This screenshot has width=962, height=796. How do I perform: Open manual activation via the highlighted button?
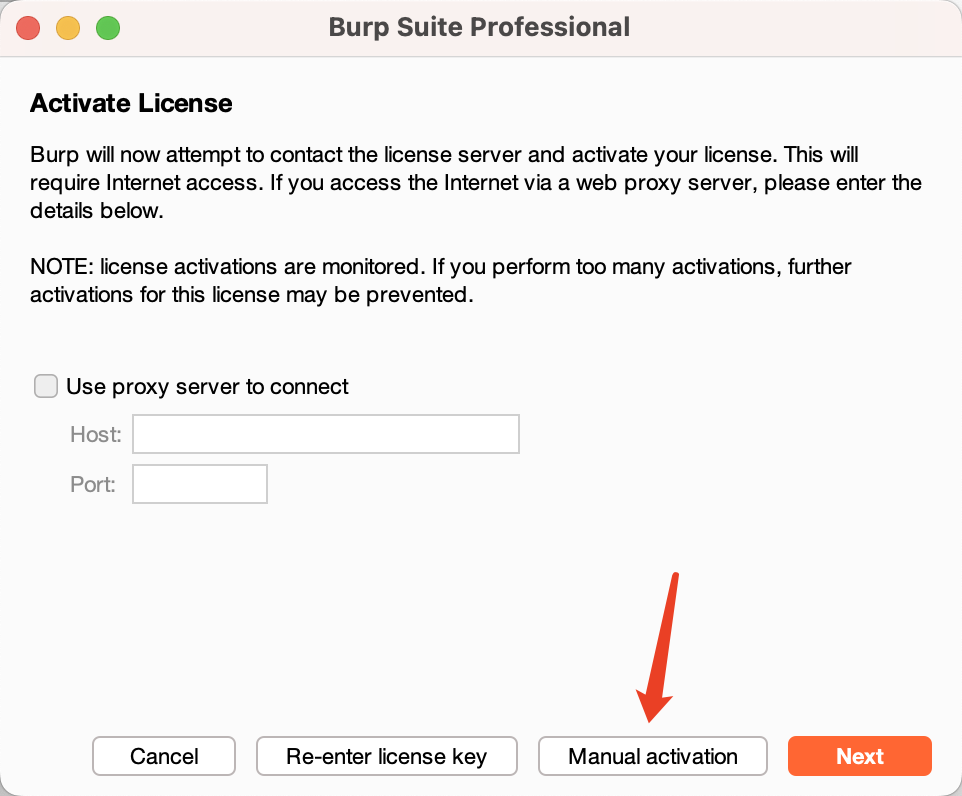652,756
